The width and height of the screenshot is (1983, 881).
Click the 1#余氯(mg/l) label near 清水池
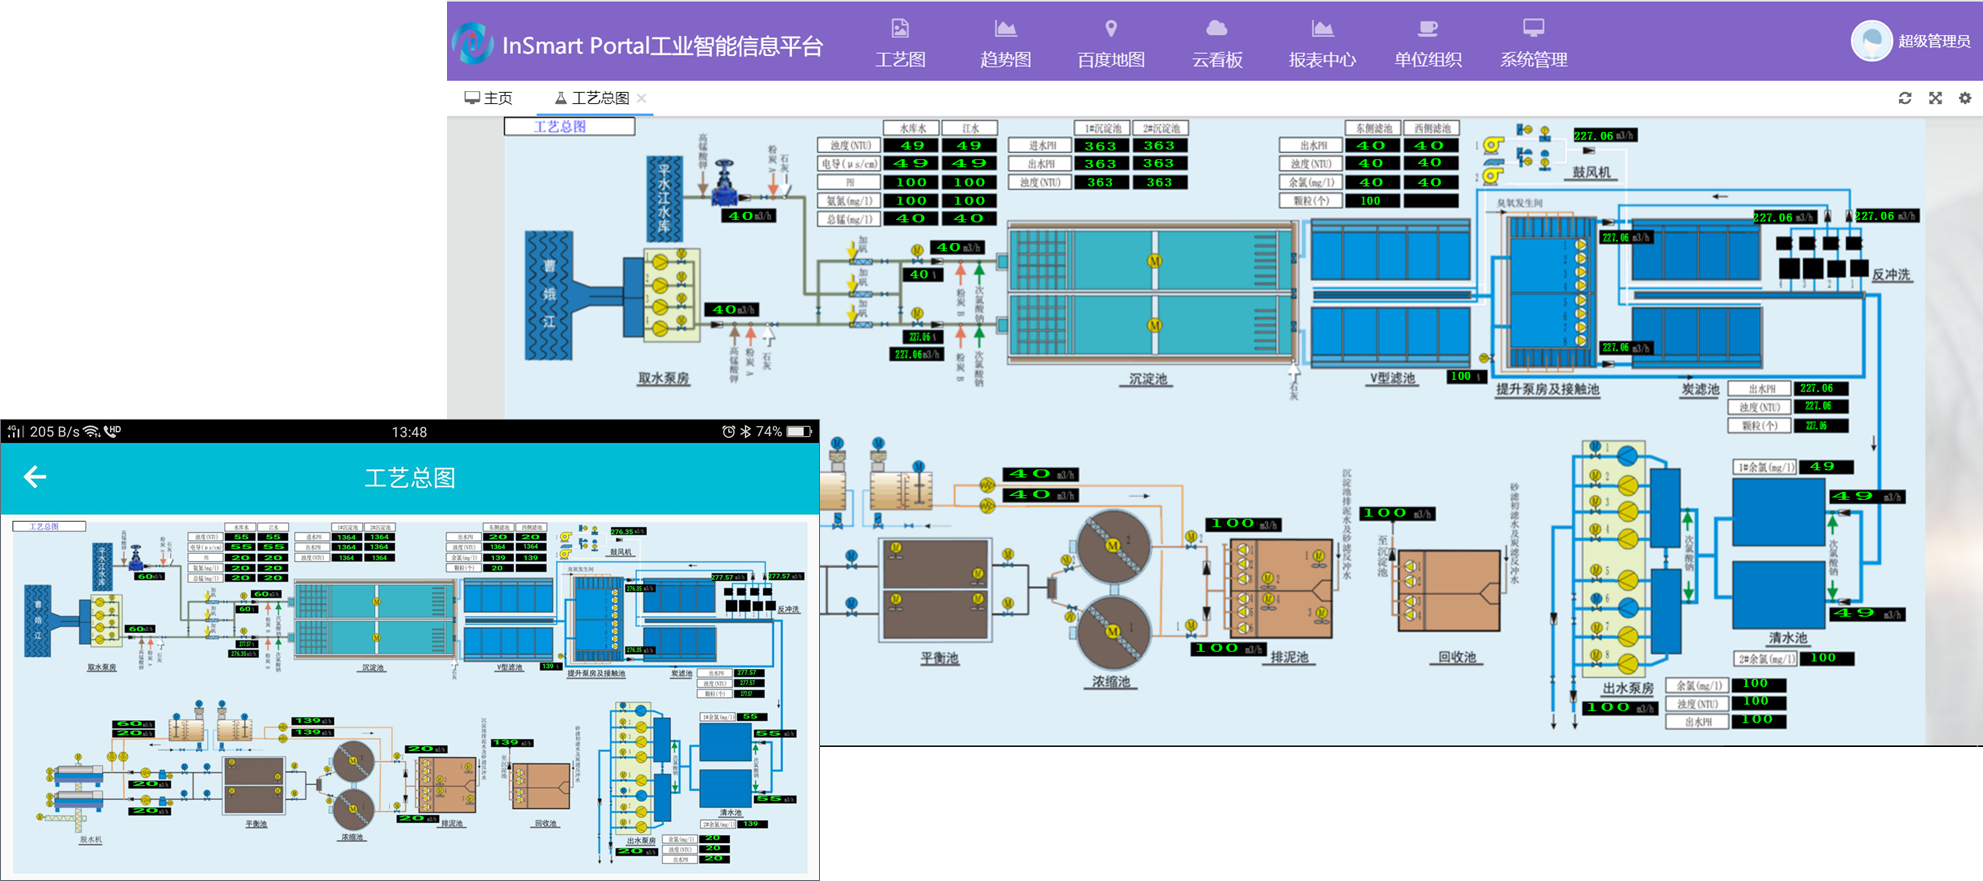[1764, 467]
